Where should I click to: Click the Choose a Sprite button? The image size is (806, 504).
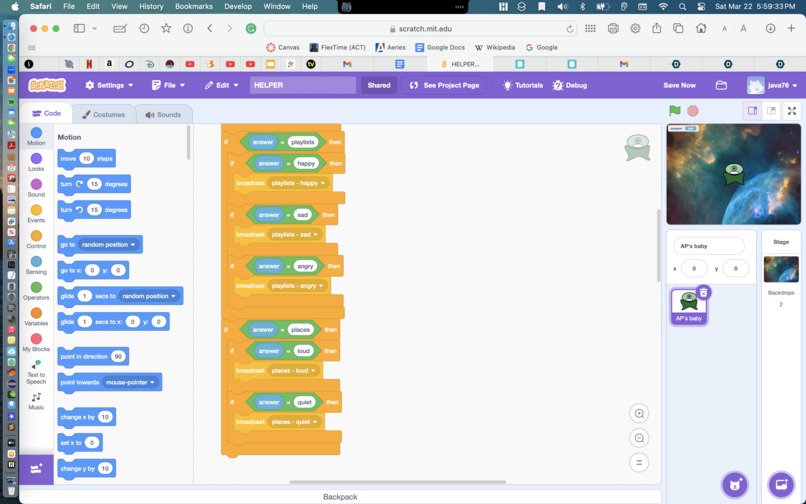tap(735, 484)
